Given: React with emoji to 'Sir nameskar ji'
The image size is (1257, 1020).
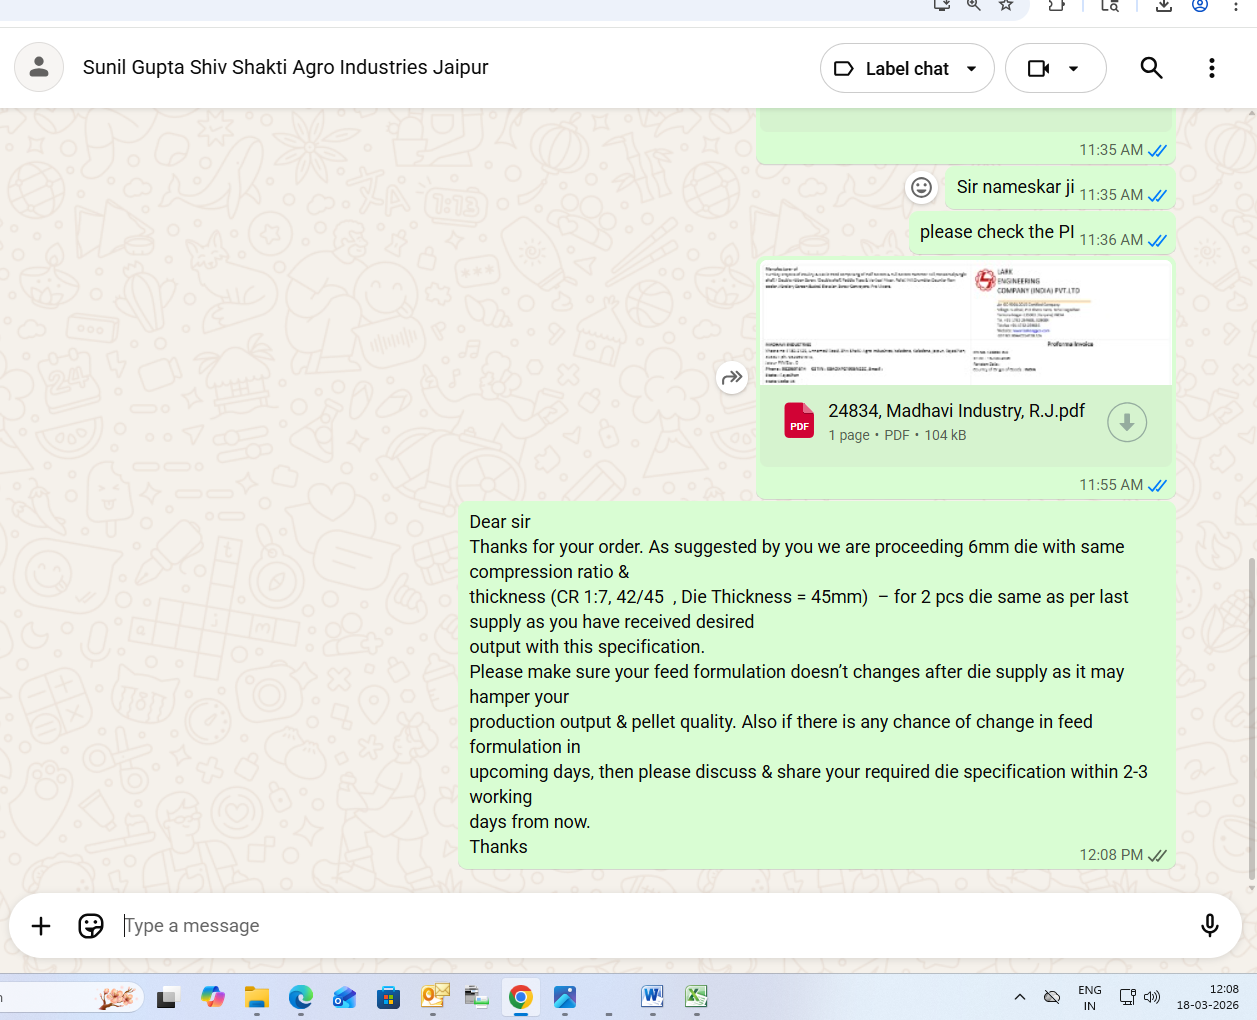Looking at the screenshot, I should pyautogui.click(x=921, y=187).
